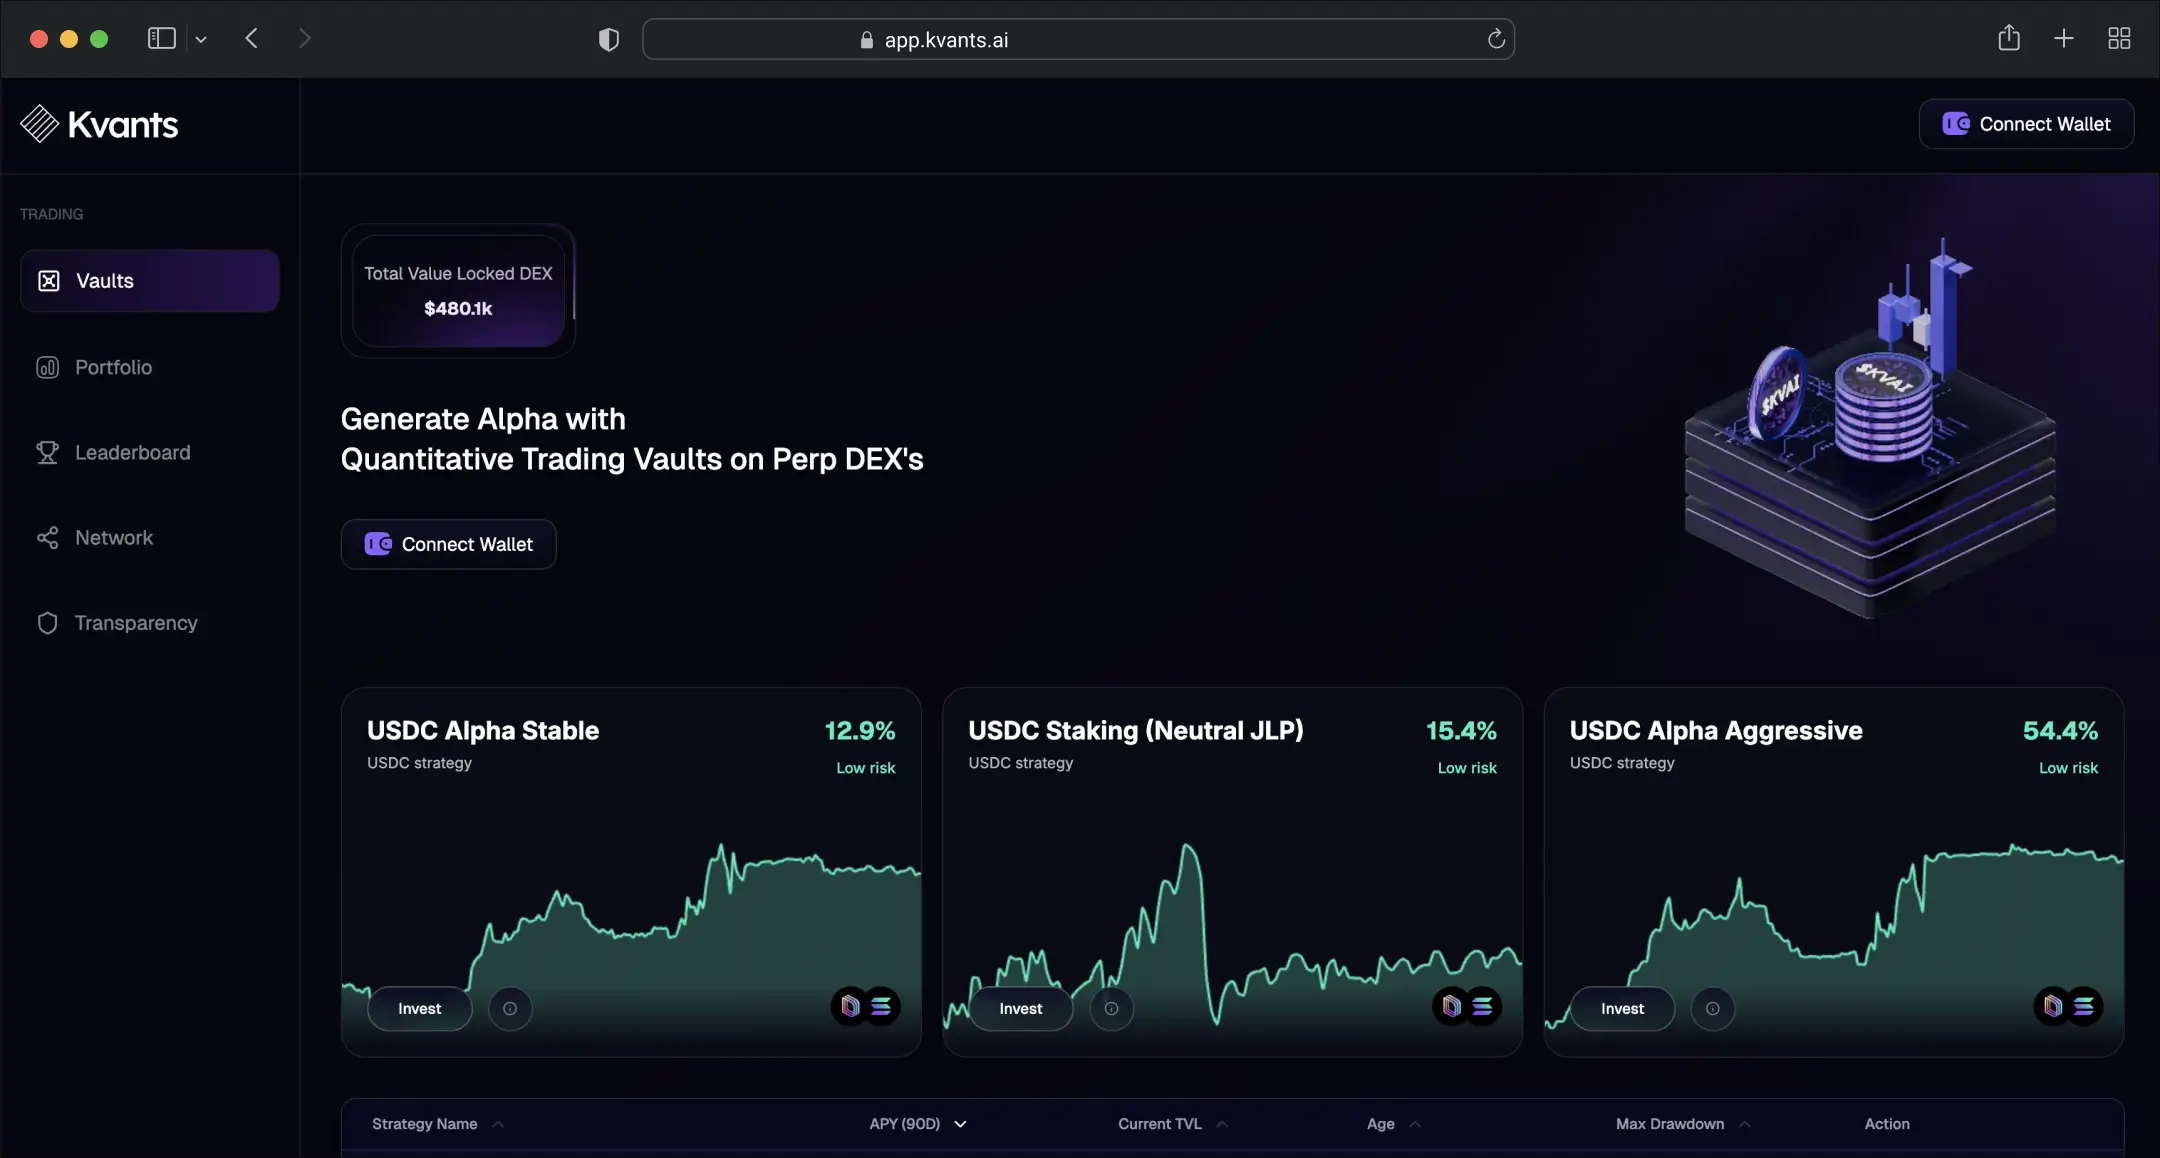Reload the page with refresh icon
The image size is (2160, 1158).
click(1496, 39)
